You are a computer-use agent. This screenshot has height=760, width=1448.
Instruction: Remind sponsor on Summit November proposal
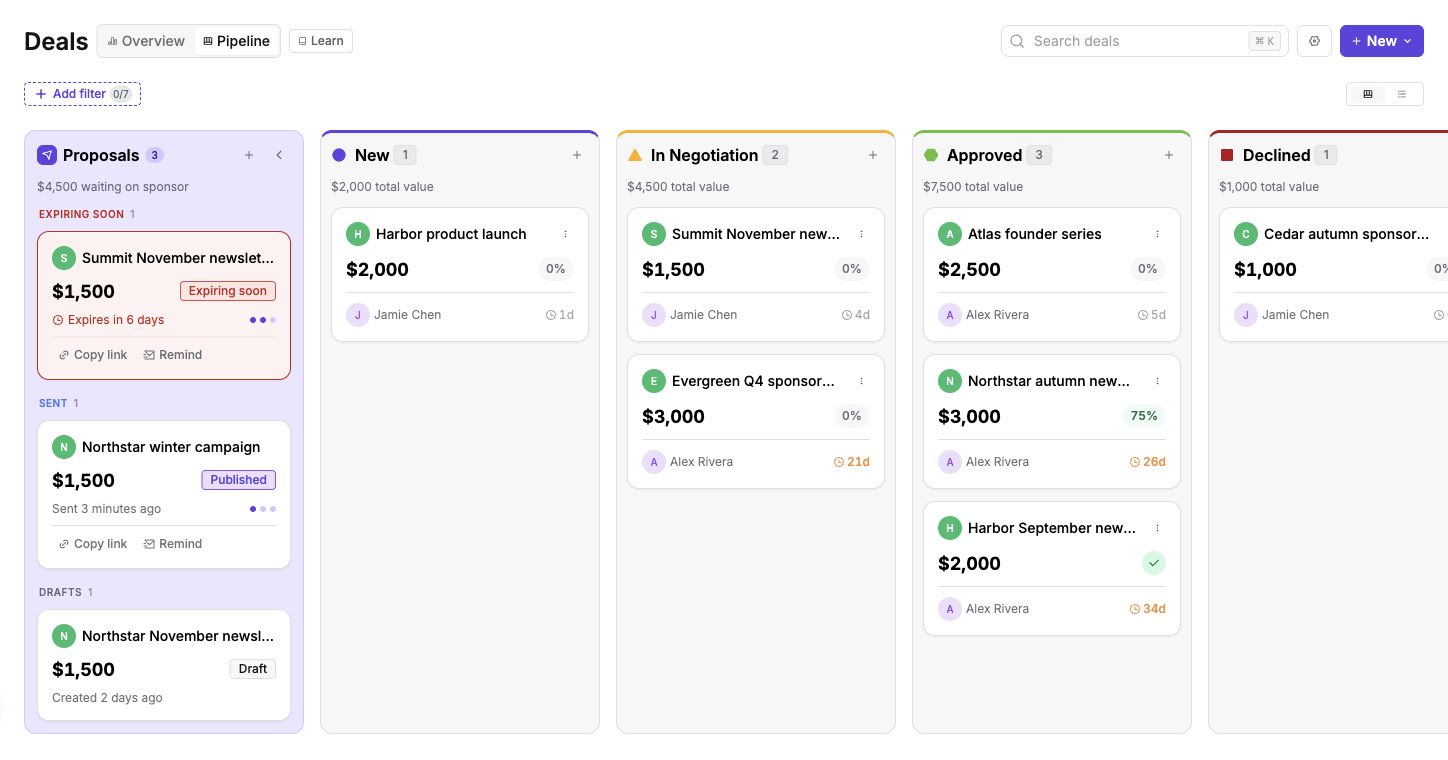173,355
